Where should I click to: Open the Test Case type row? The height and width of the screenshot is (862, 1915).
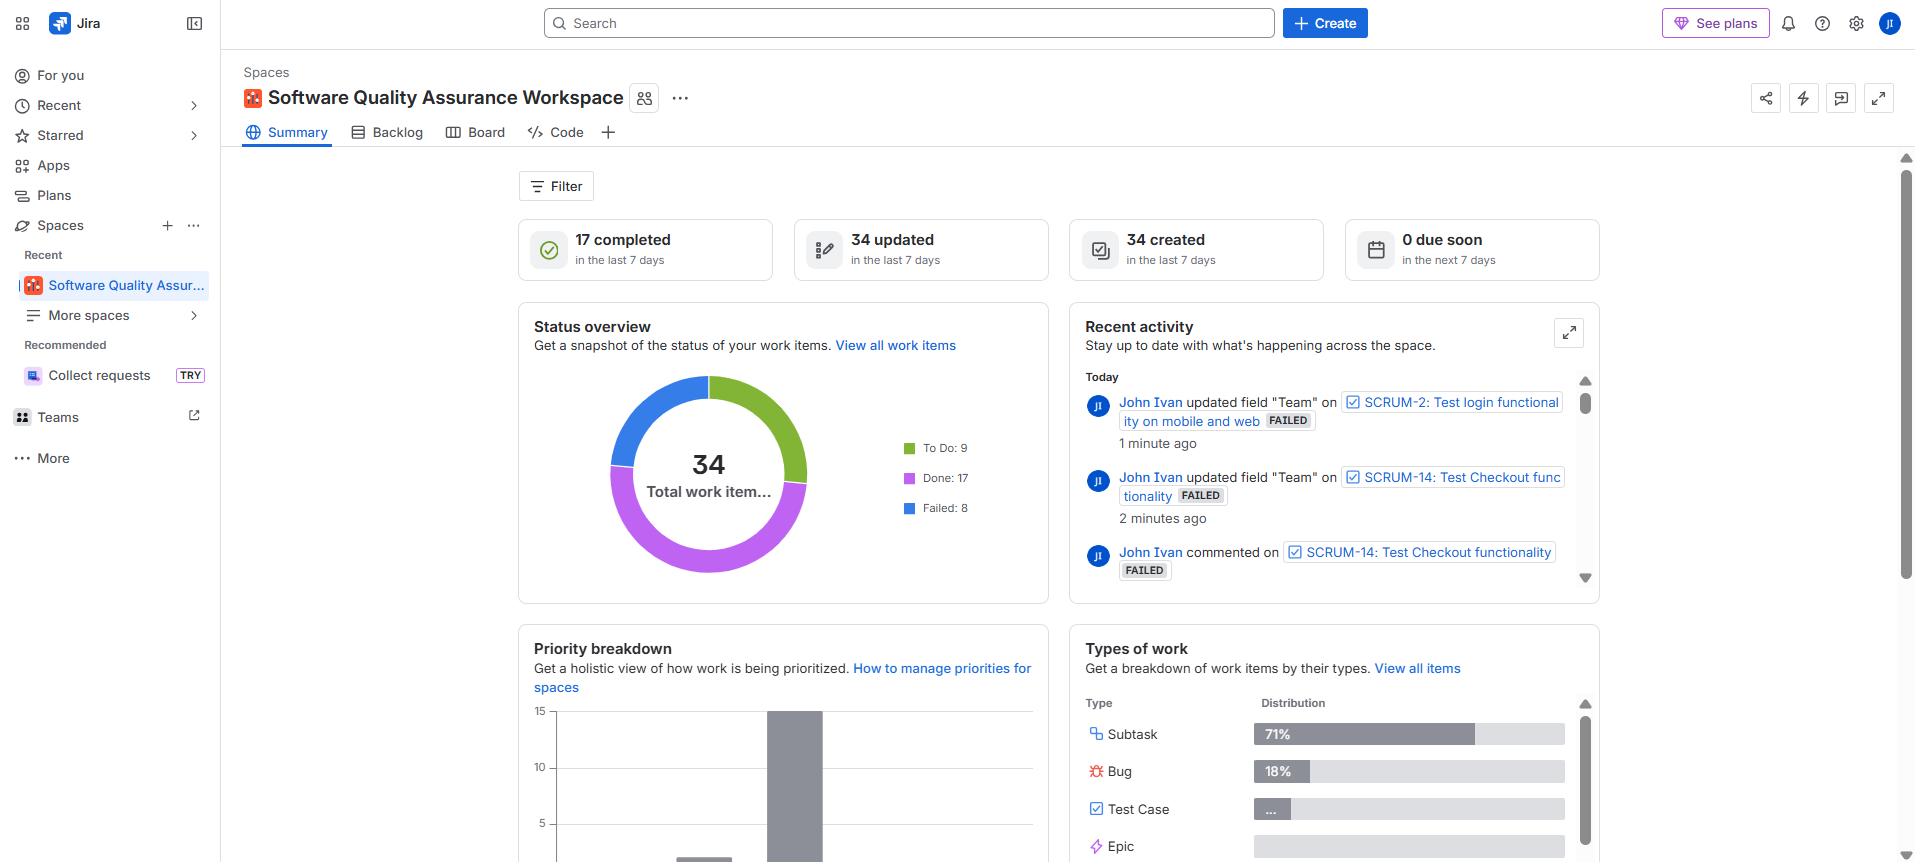[1326, 809]
